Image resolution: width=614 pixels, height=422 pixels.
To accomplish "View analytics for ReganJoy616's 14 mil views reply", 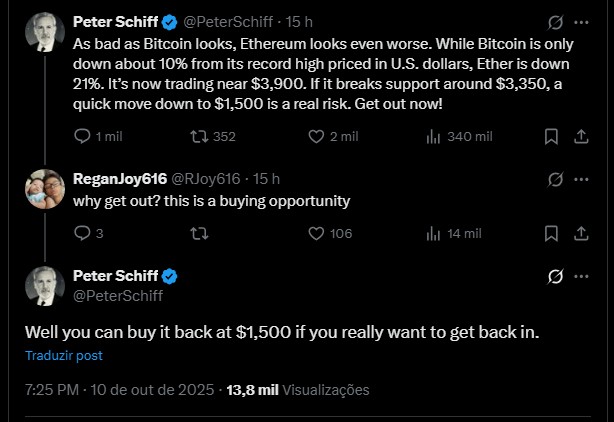I will (432, 233).
